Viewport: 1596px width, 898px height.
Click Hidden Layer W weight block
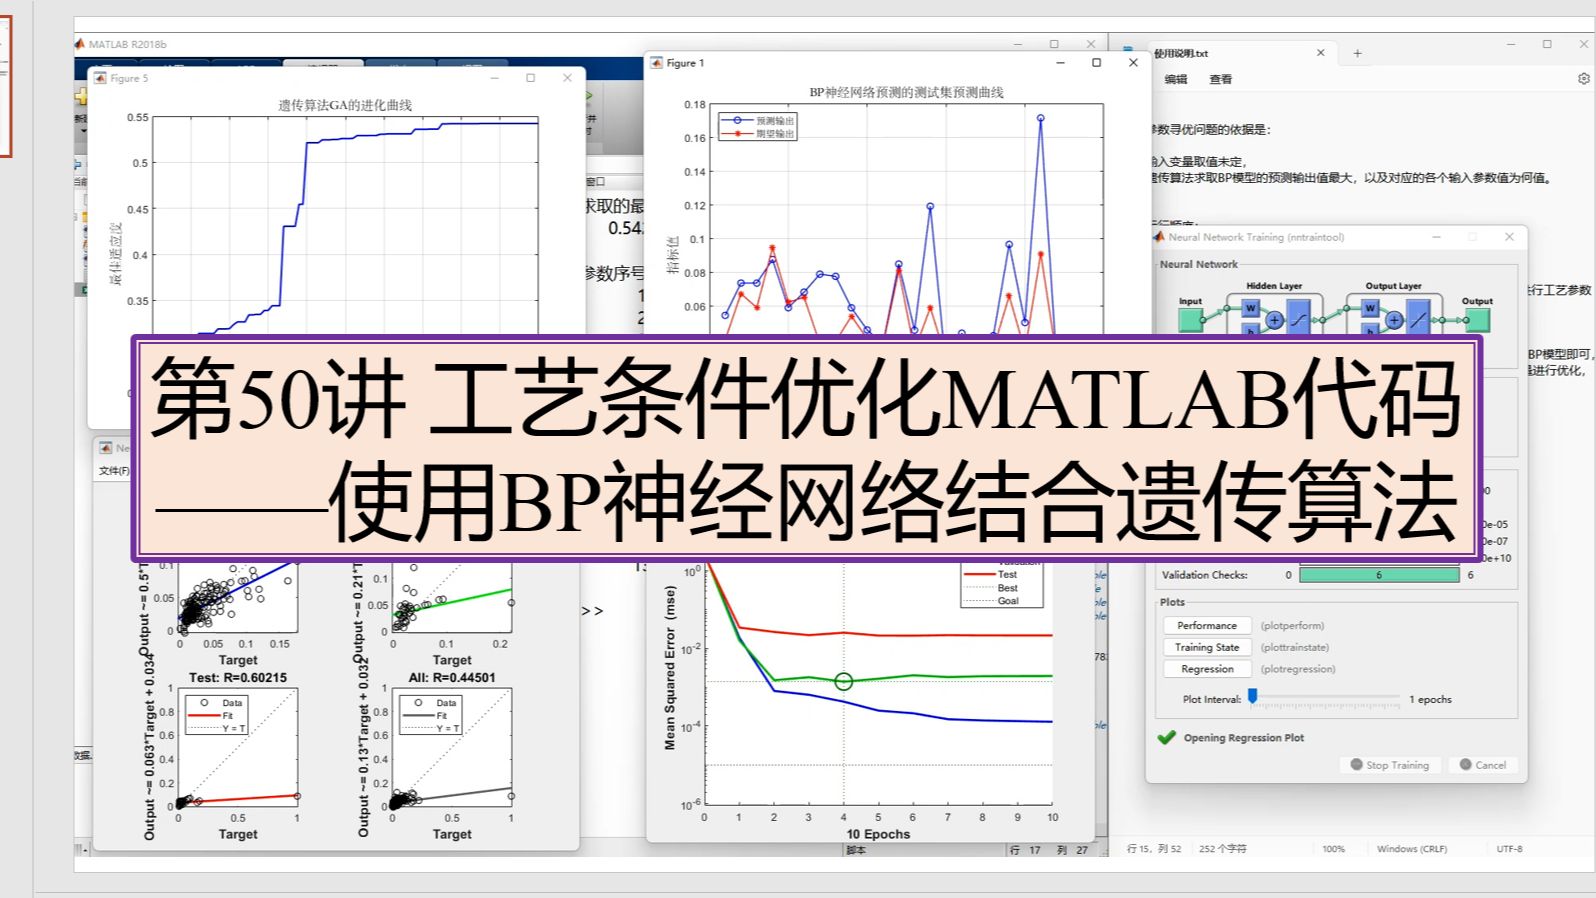(1250, 308)
